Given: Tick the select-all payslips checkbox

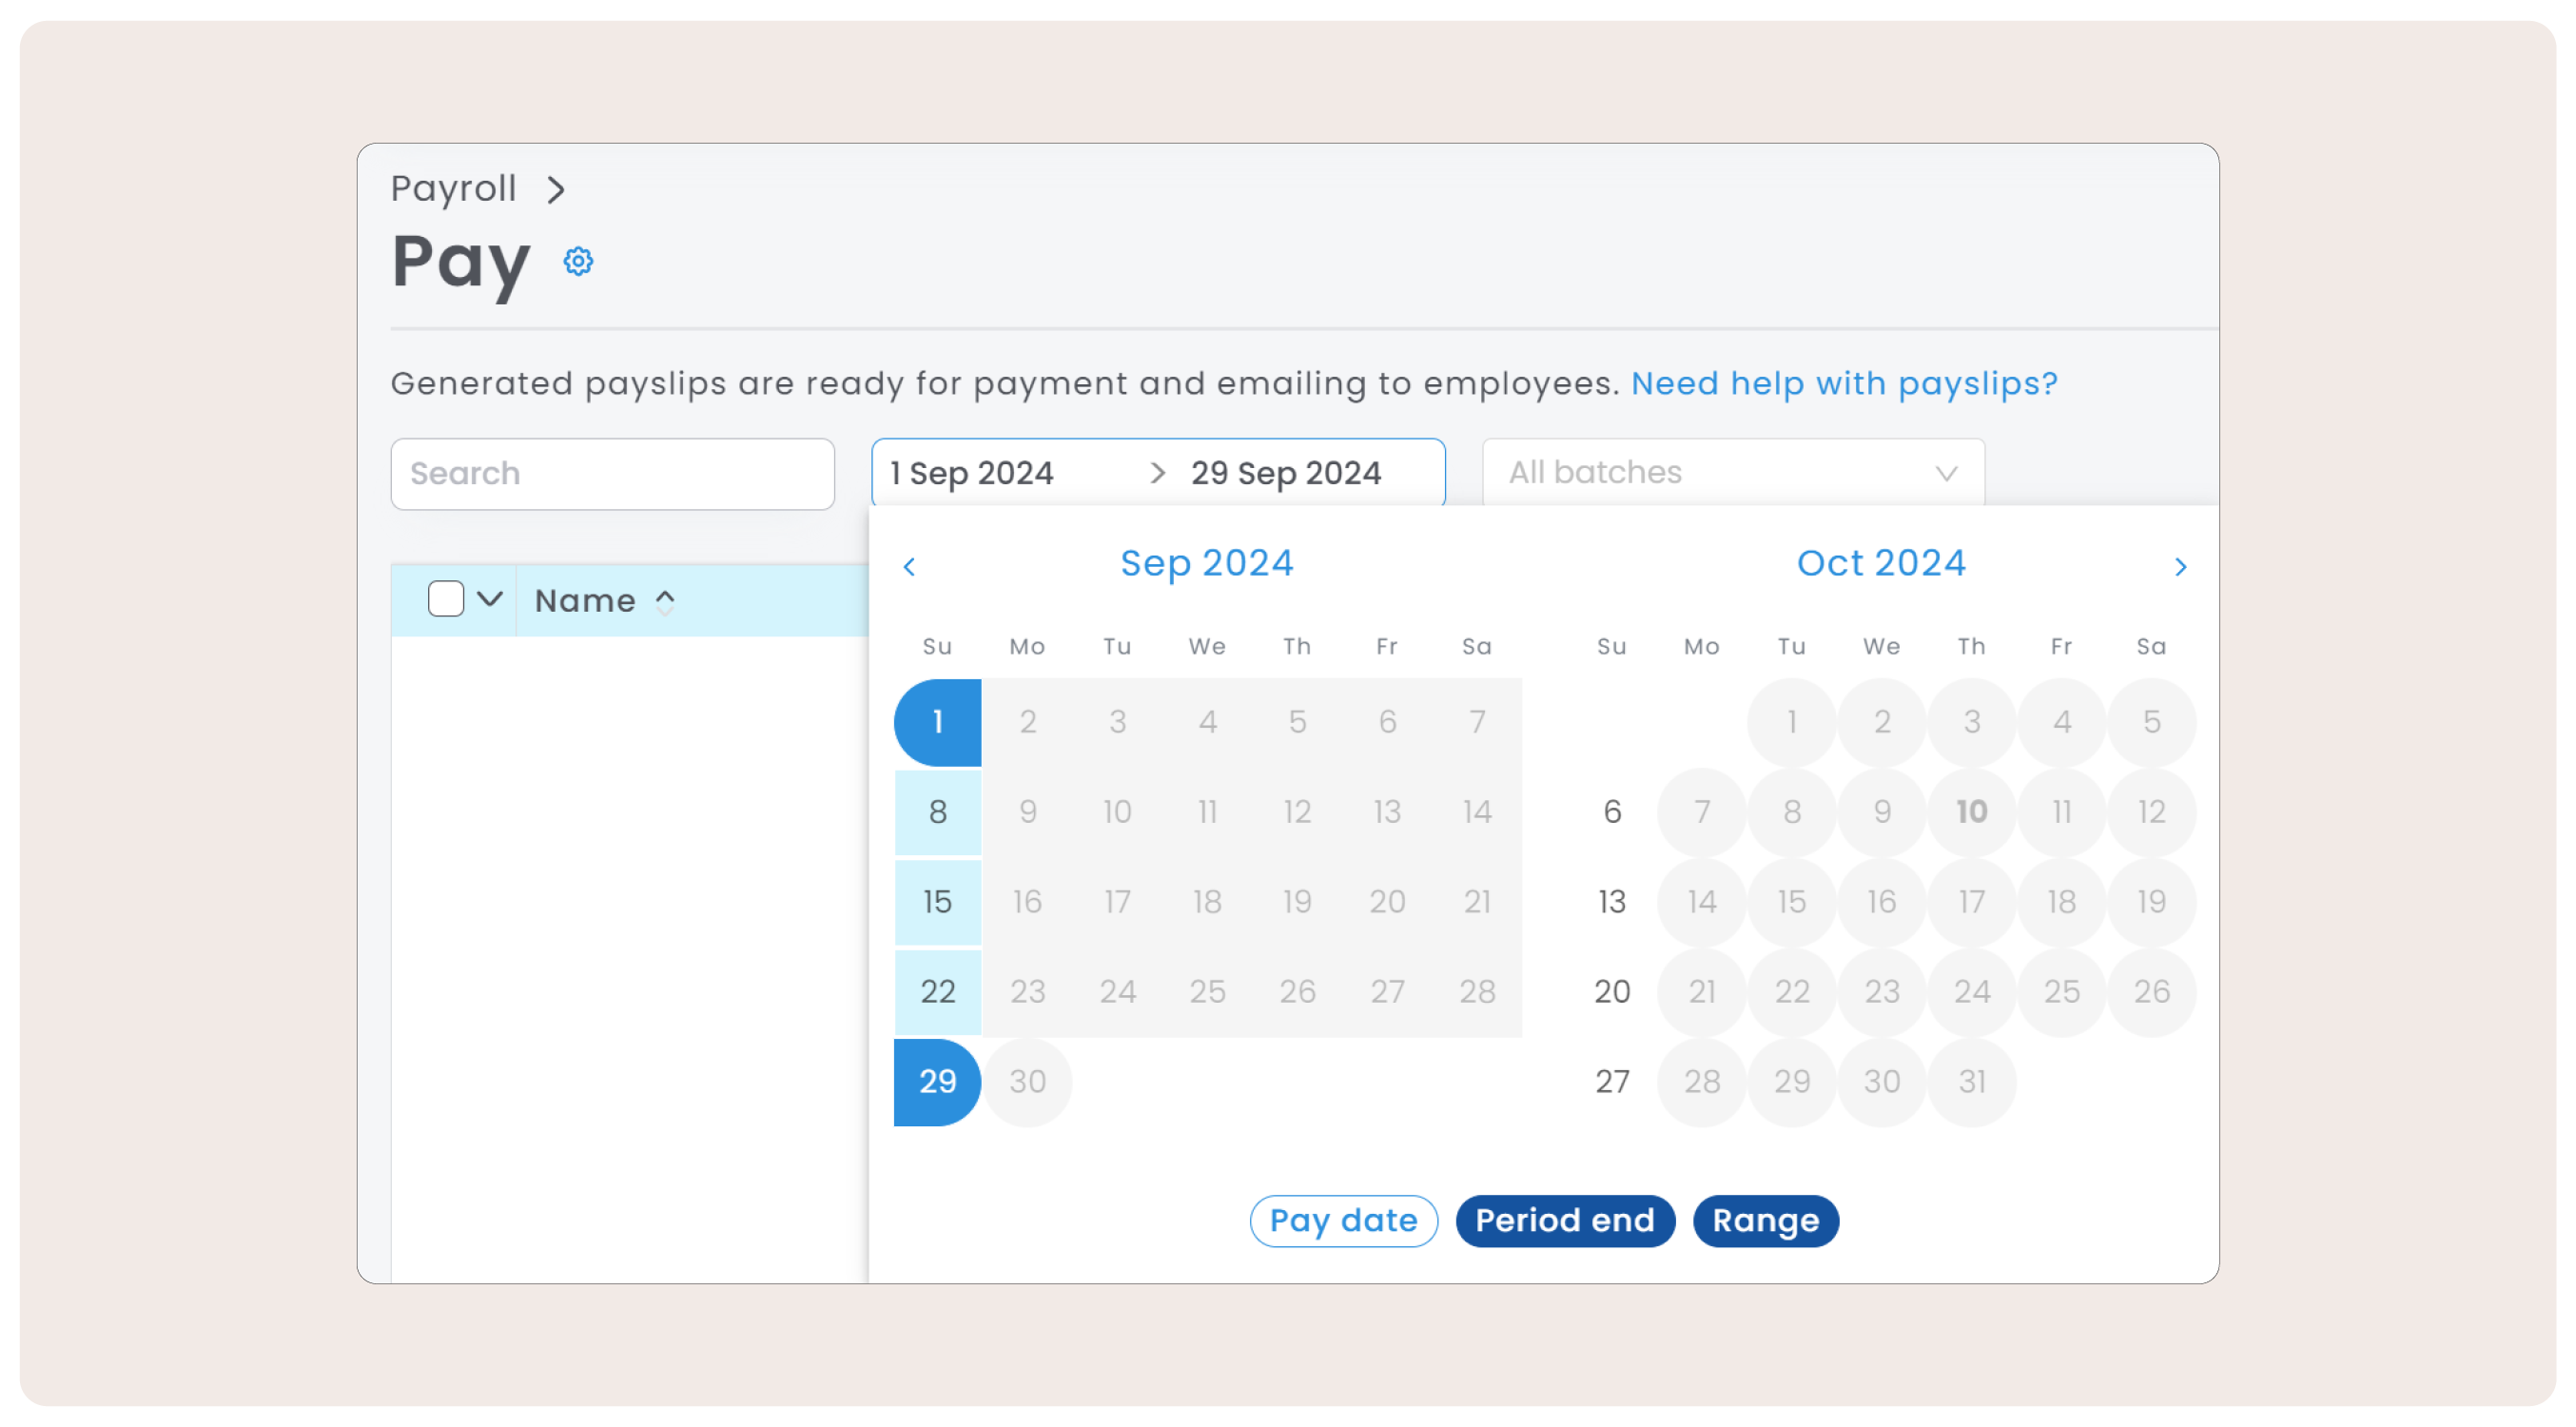Looking at the screenshot, I should [x=446, y=600].
